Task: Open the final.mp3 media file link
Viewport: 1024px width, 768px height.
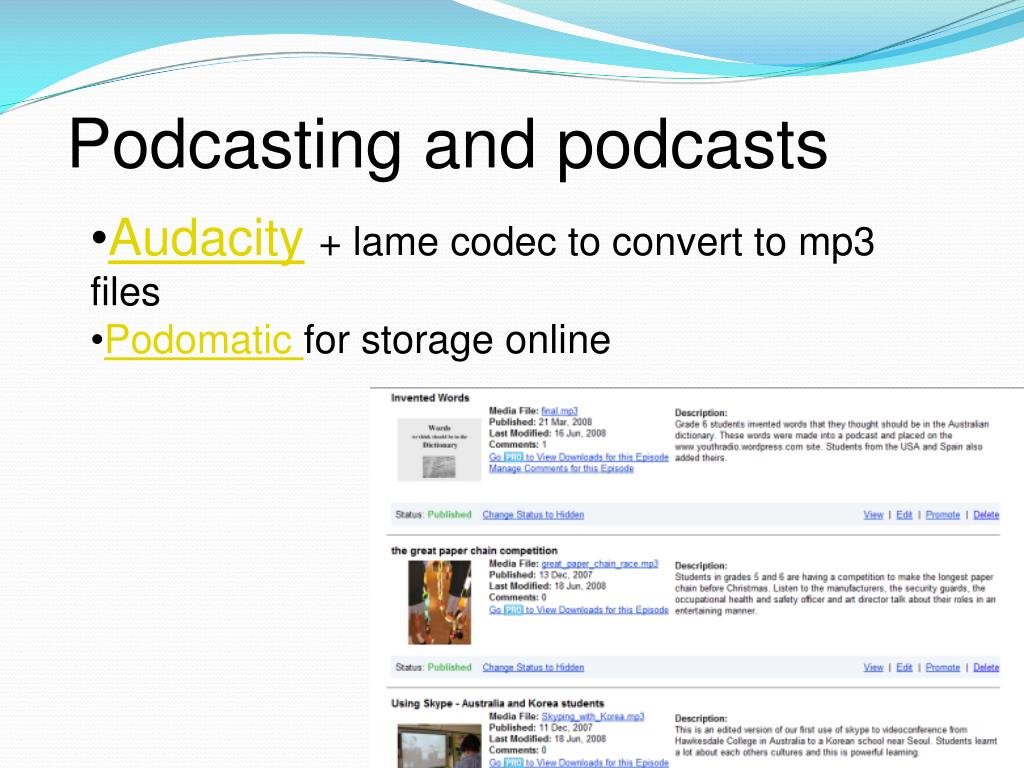Action: 560,411
